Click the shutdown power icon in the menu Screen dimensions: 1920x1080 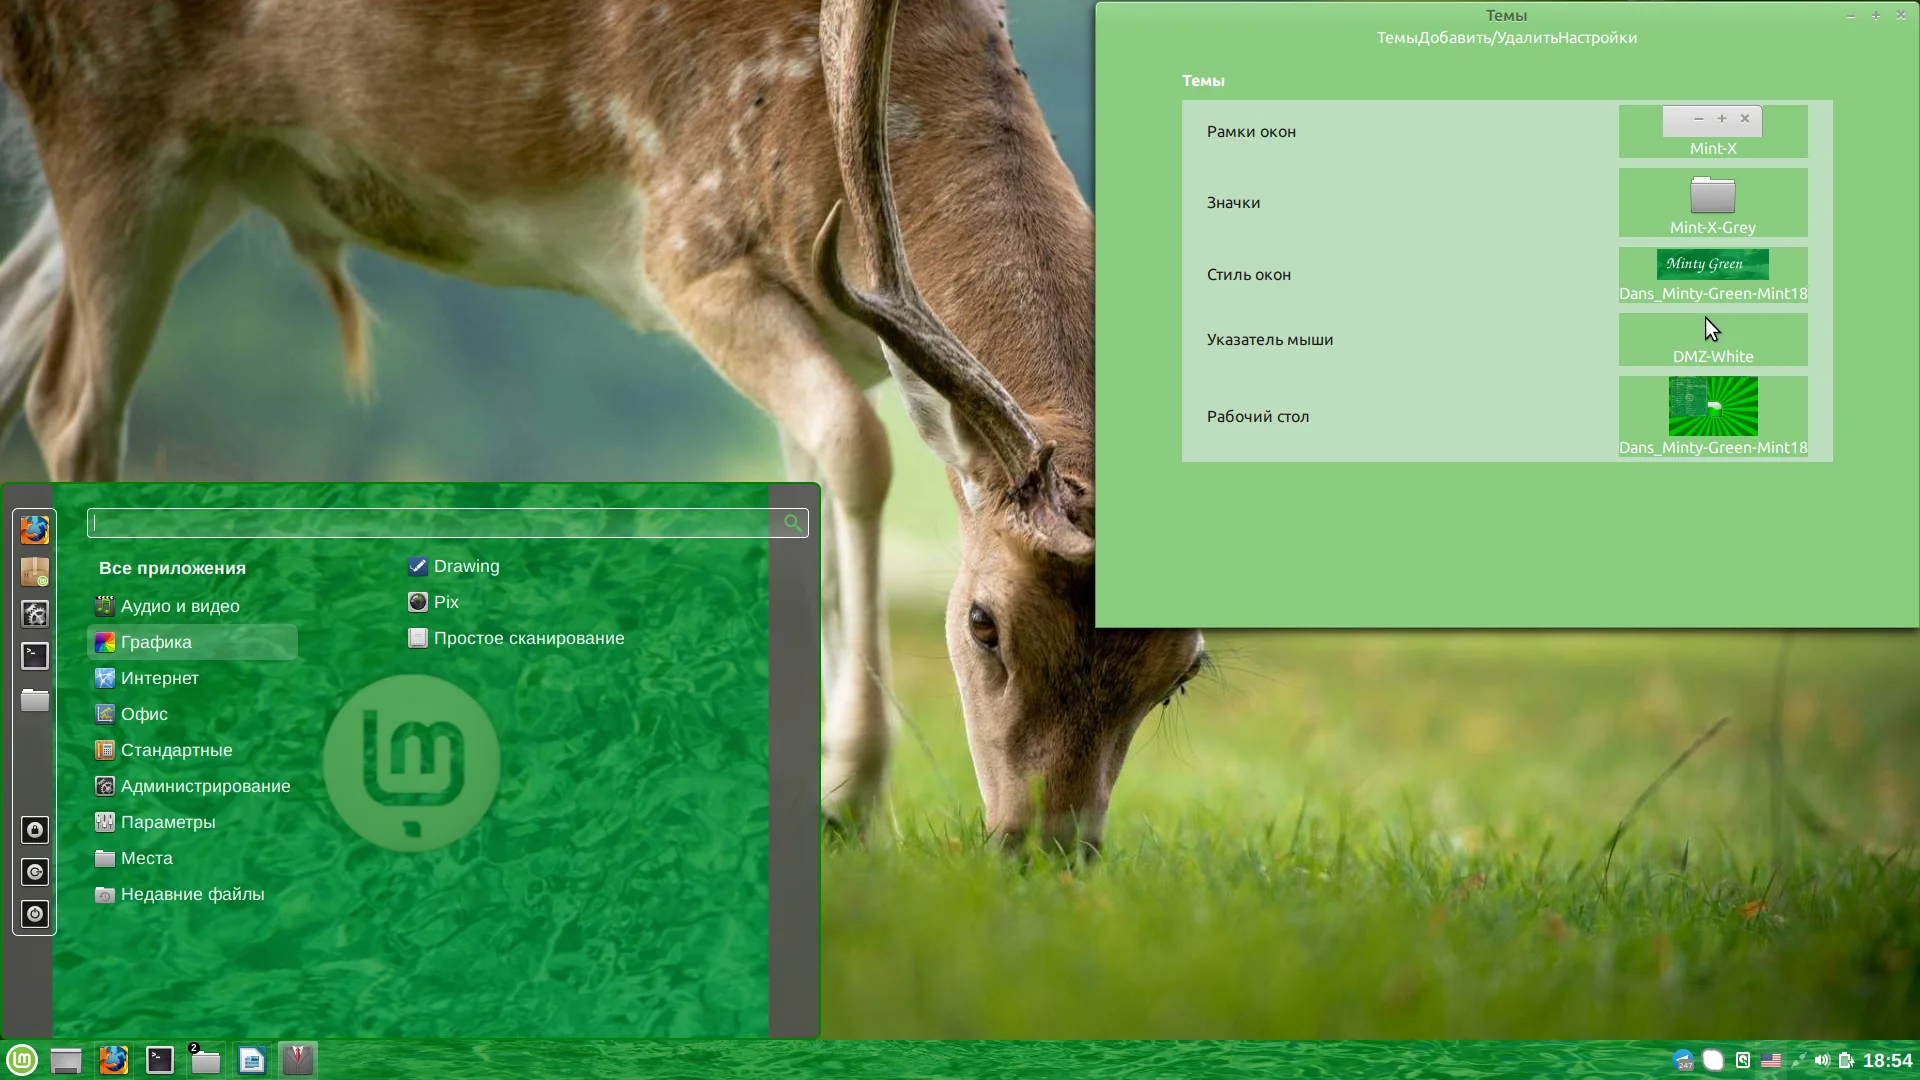pyautogui.click(x=35, y=914)
